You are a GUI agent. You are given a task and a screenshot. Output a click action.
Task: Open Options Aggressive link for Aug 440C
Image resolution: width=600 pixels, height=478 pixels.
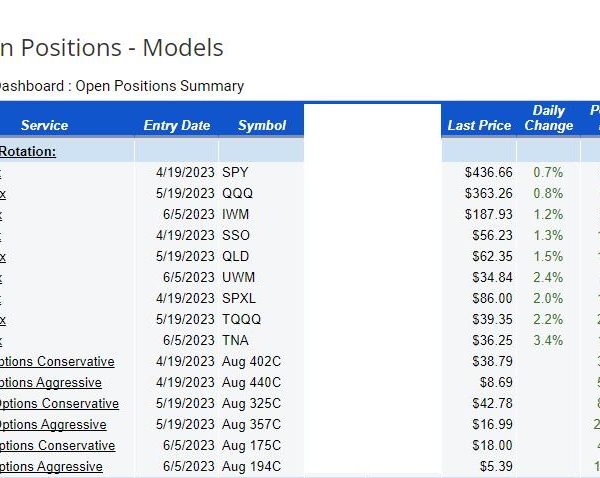pos(51,383)
